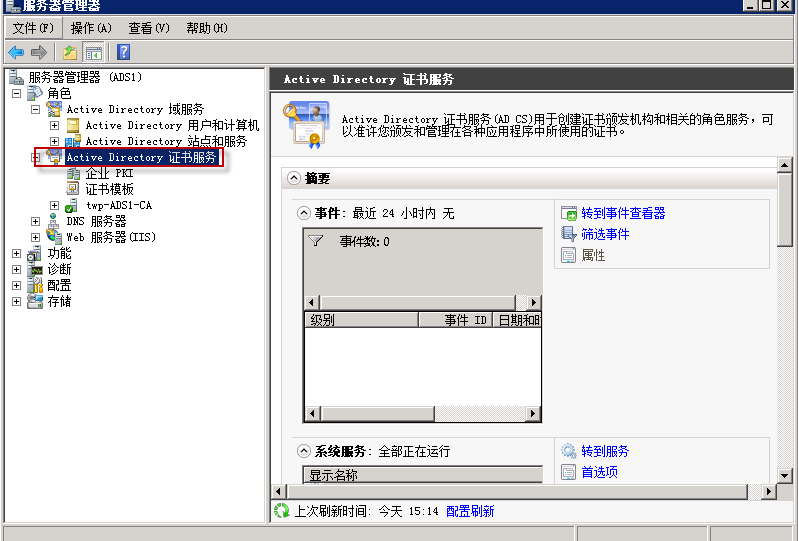
Task: Click the refresh icon beside 上次刷新时间
Action: (x=281, y=510)
